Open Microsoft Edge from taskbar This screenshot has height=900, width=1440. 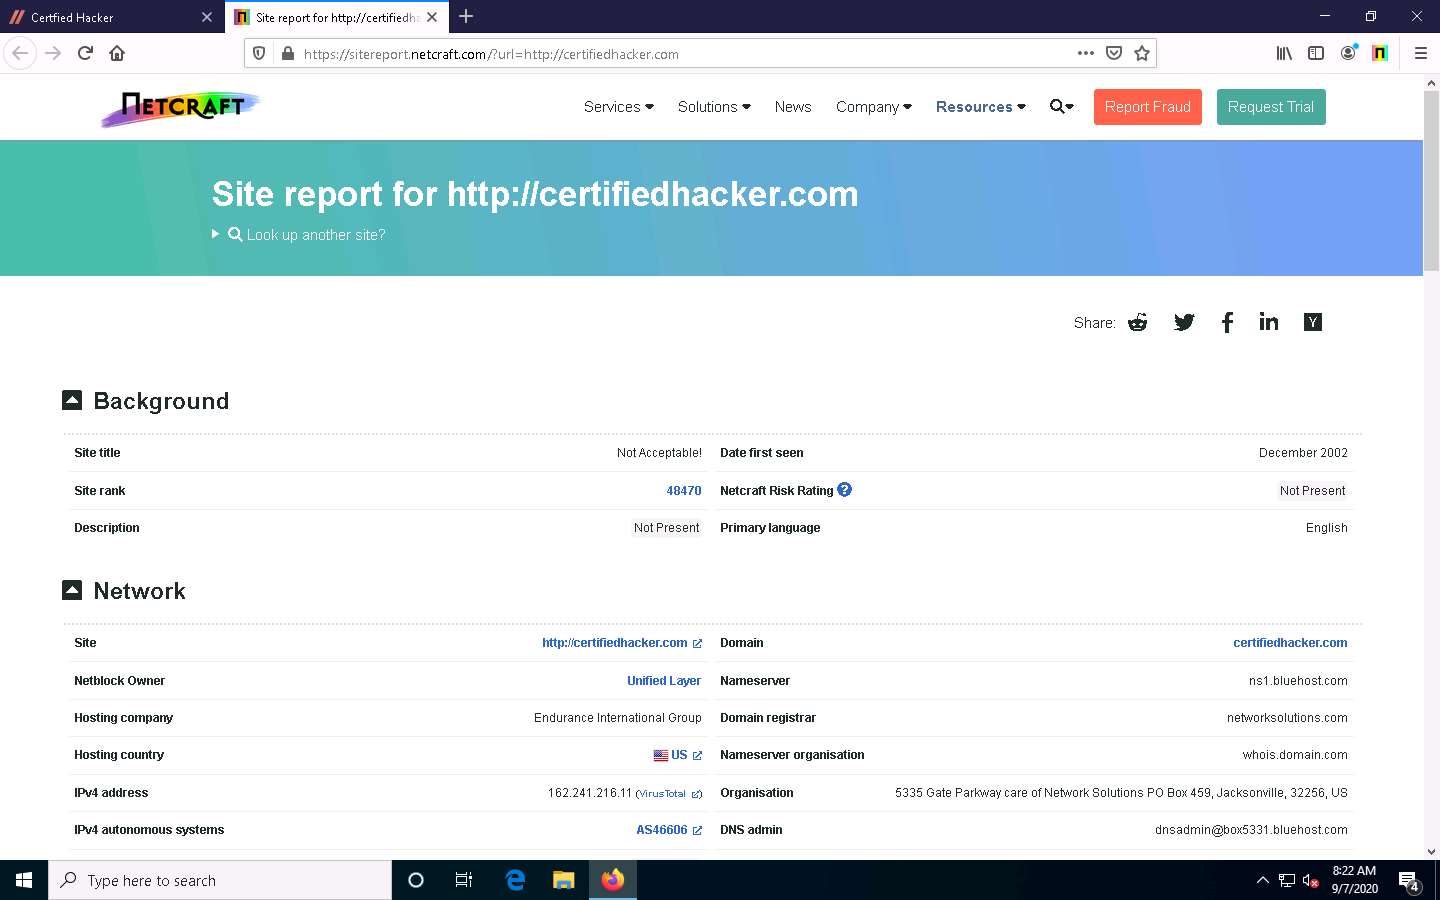pyautogui.click(x=515, y=880)
